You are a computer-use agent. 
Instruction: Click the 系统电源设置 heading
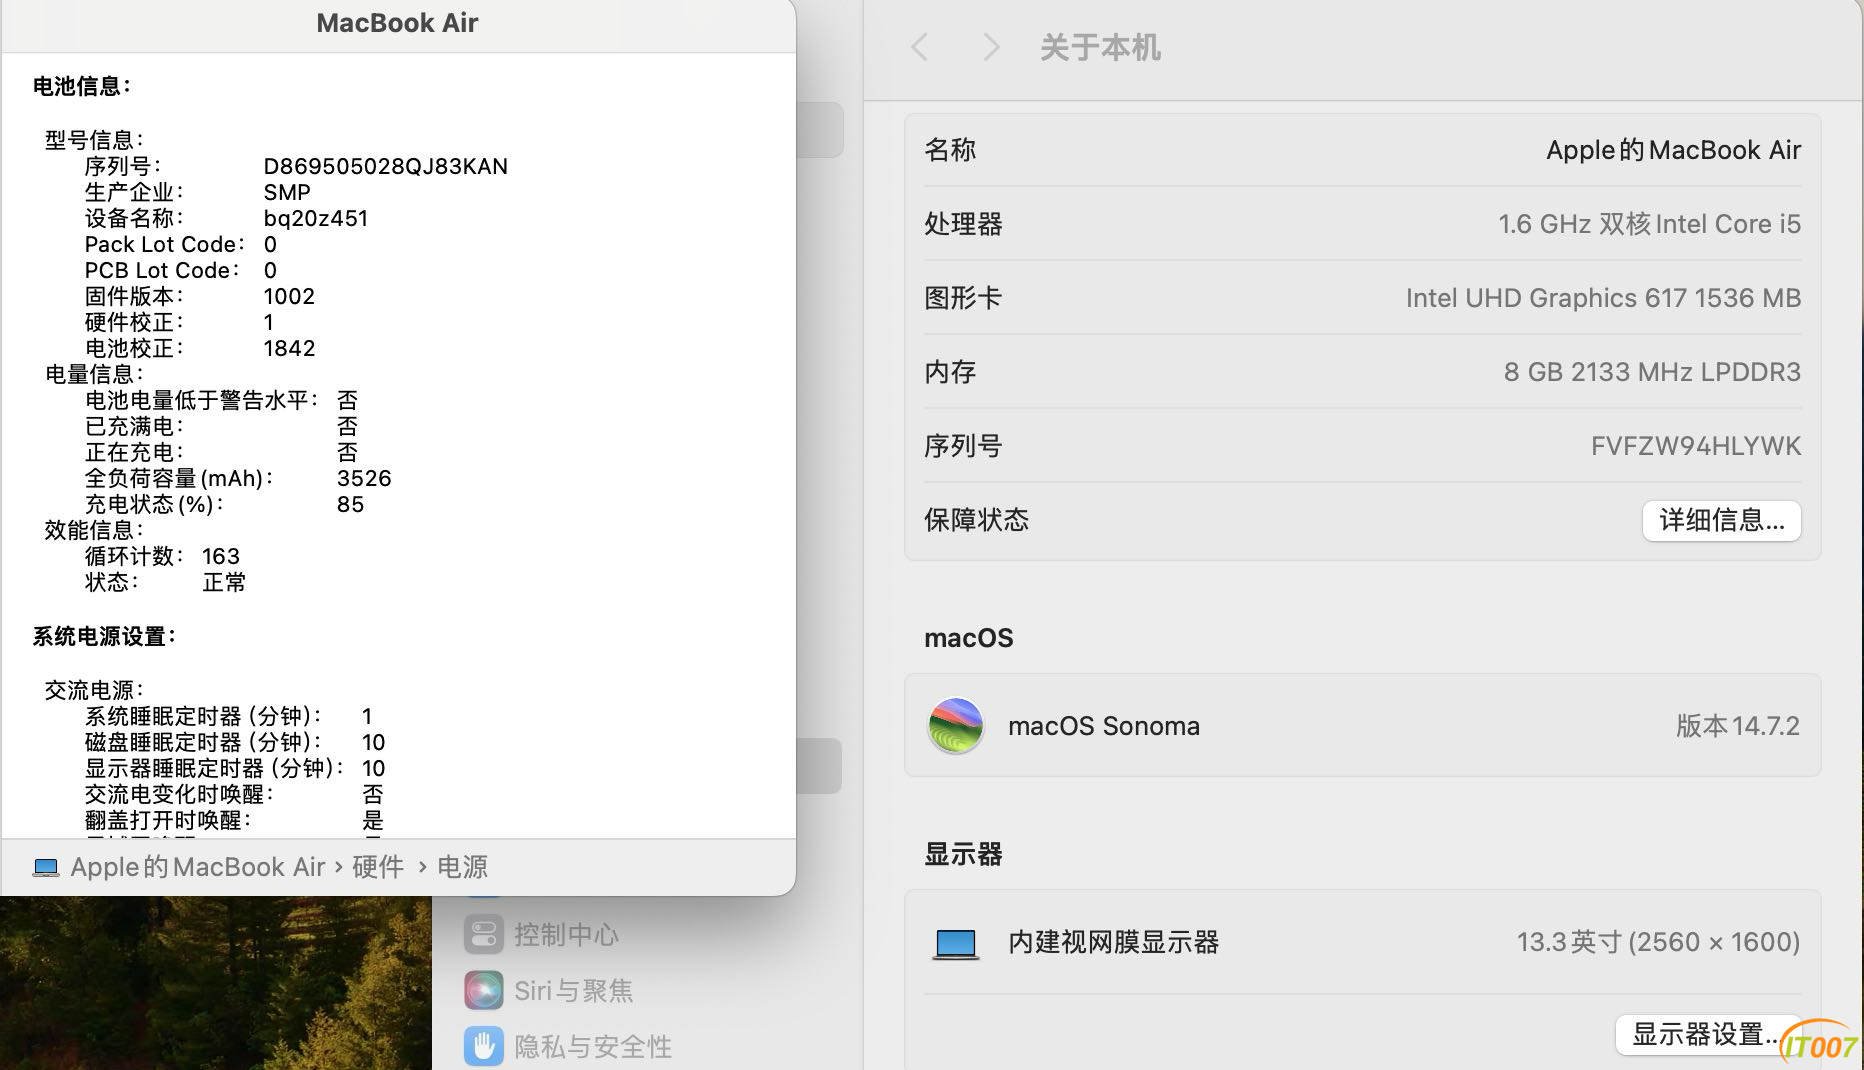click(x=104, y=636)
